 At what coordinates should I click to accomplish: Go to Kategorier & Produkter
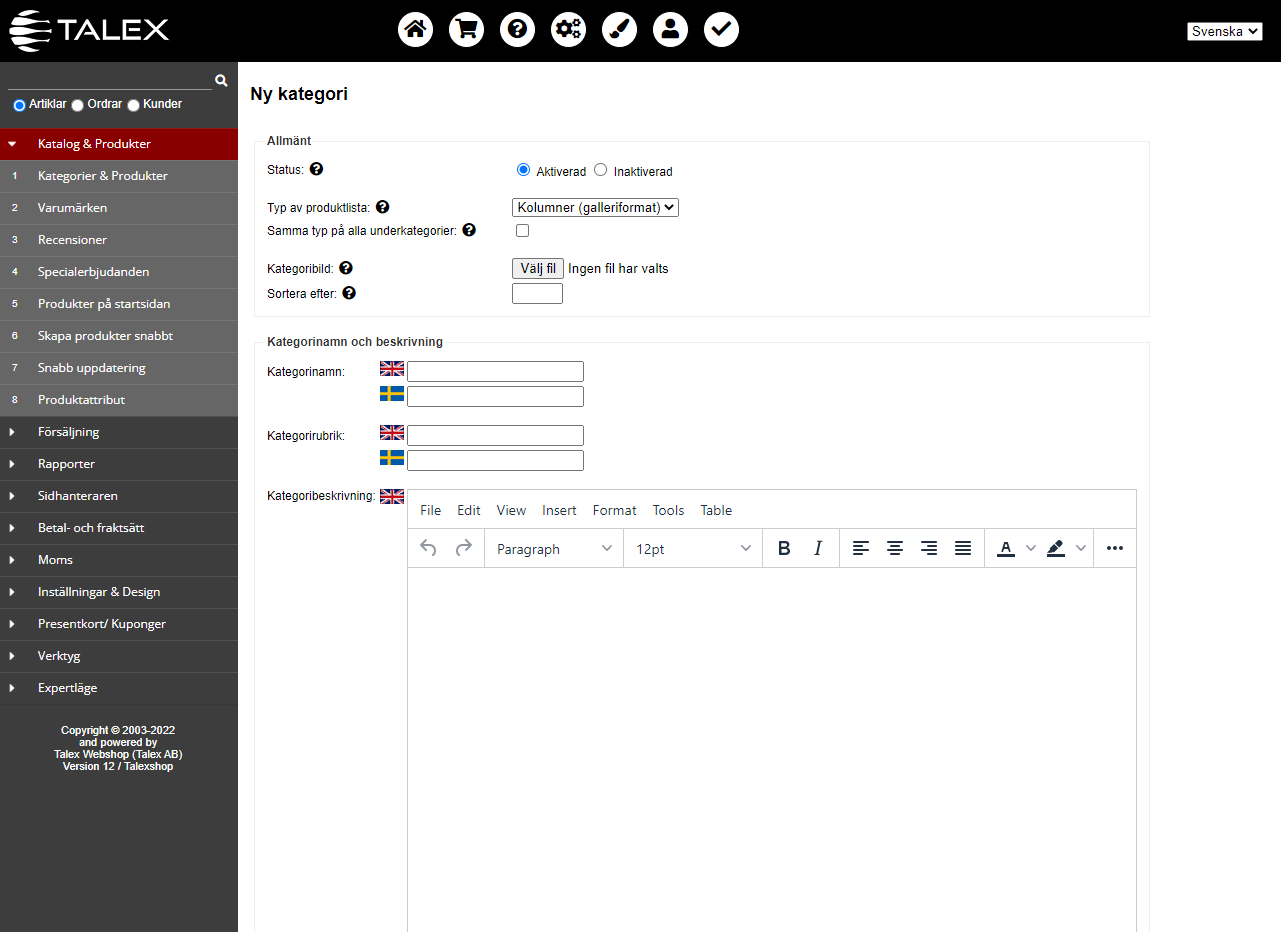[119, 176]
